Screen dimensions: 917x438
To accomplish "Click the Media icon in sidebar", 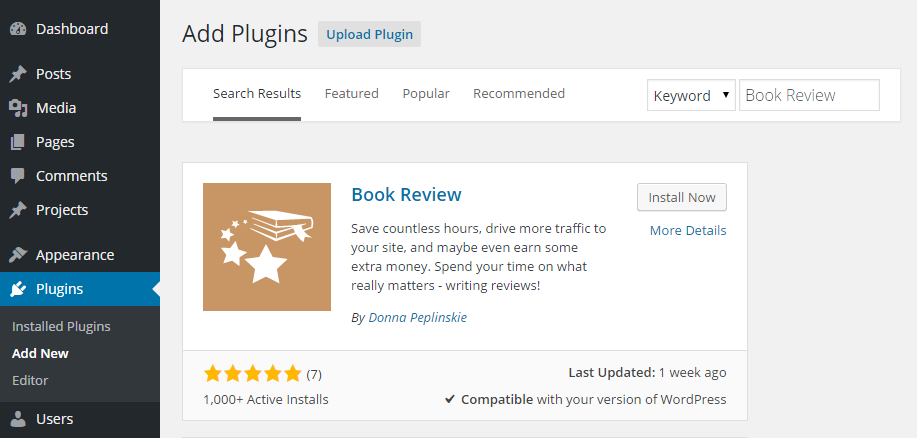I will 18,108.
